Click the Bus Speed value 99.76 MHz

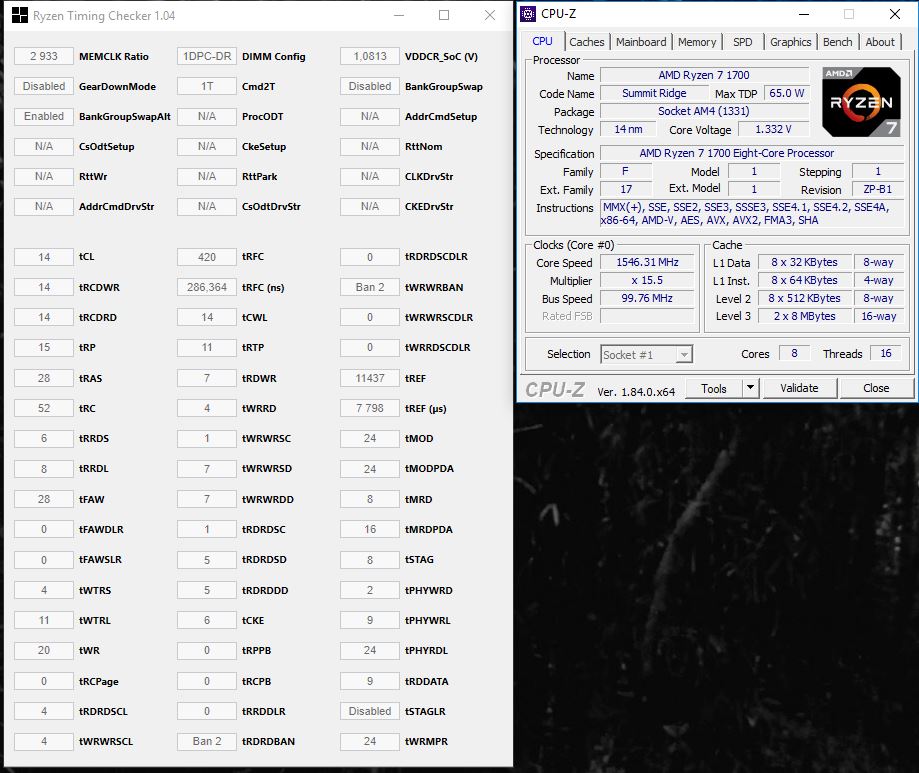647,298
